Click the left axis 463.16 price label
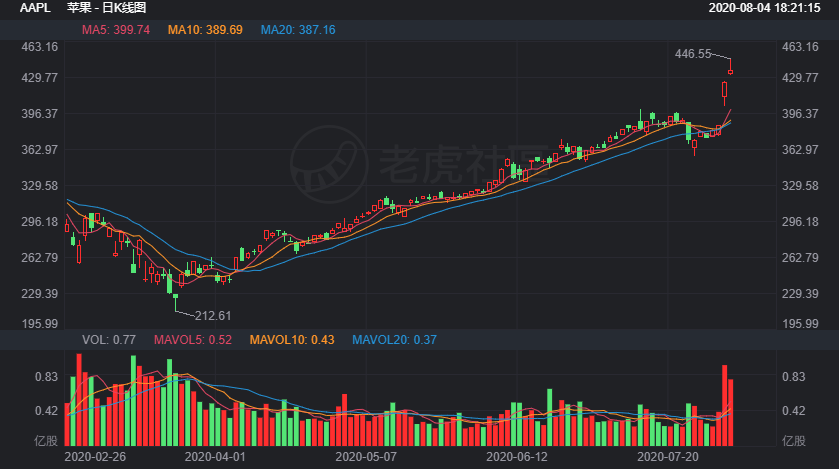This screenshot has height=469, width=839. 40,47
